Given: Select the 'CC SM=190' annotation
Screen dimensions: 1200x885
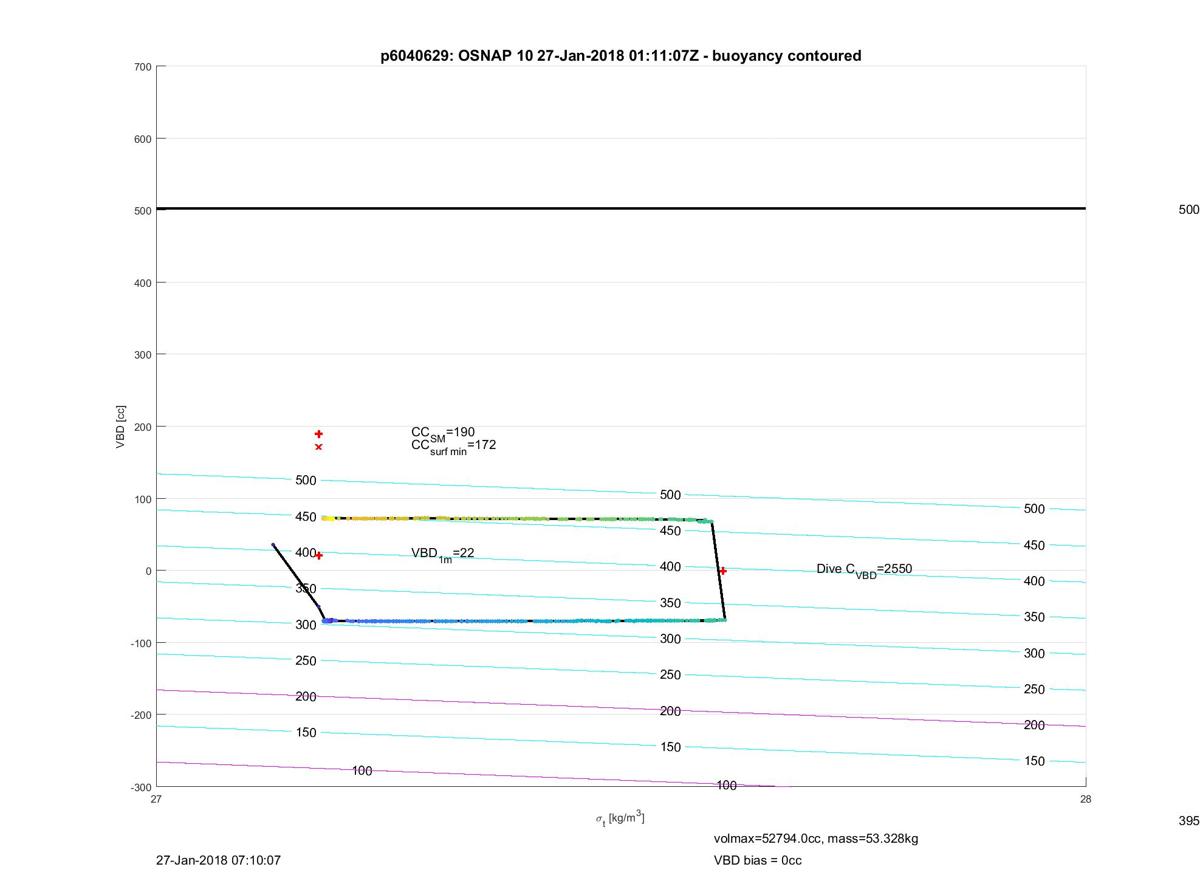Looking at the screenshot, I should pos(443,432).
